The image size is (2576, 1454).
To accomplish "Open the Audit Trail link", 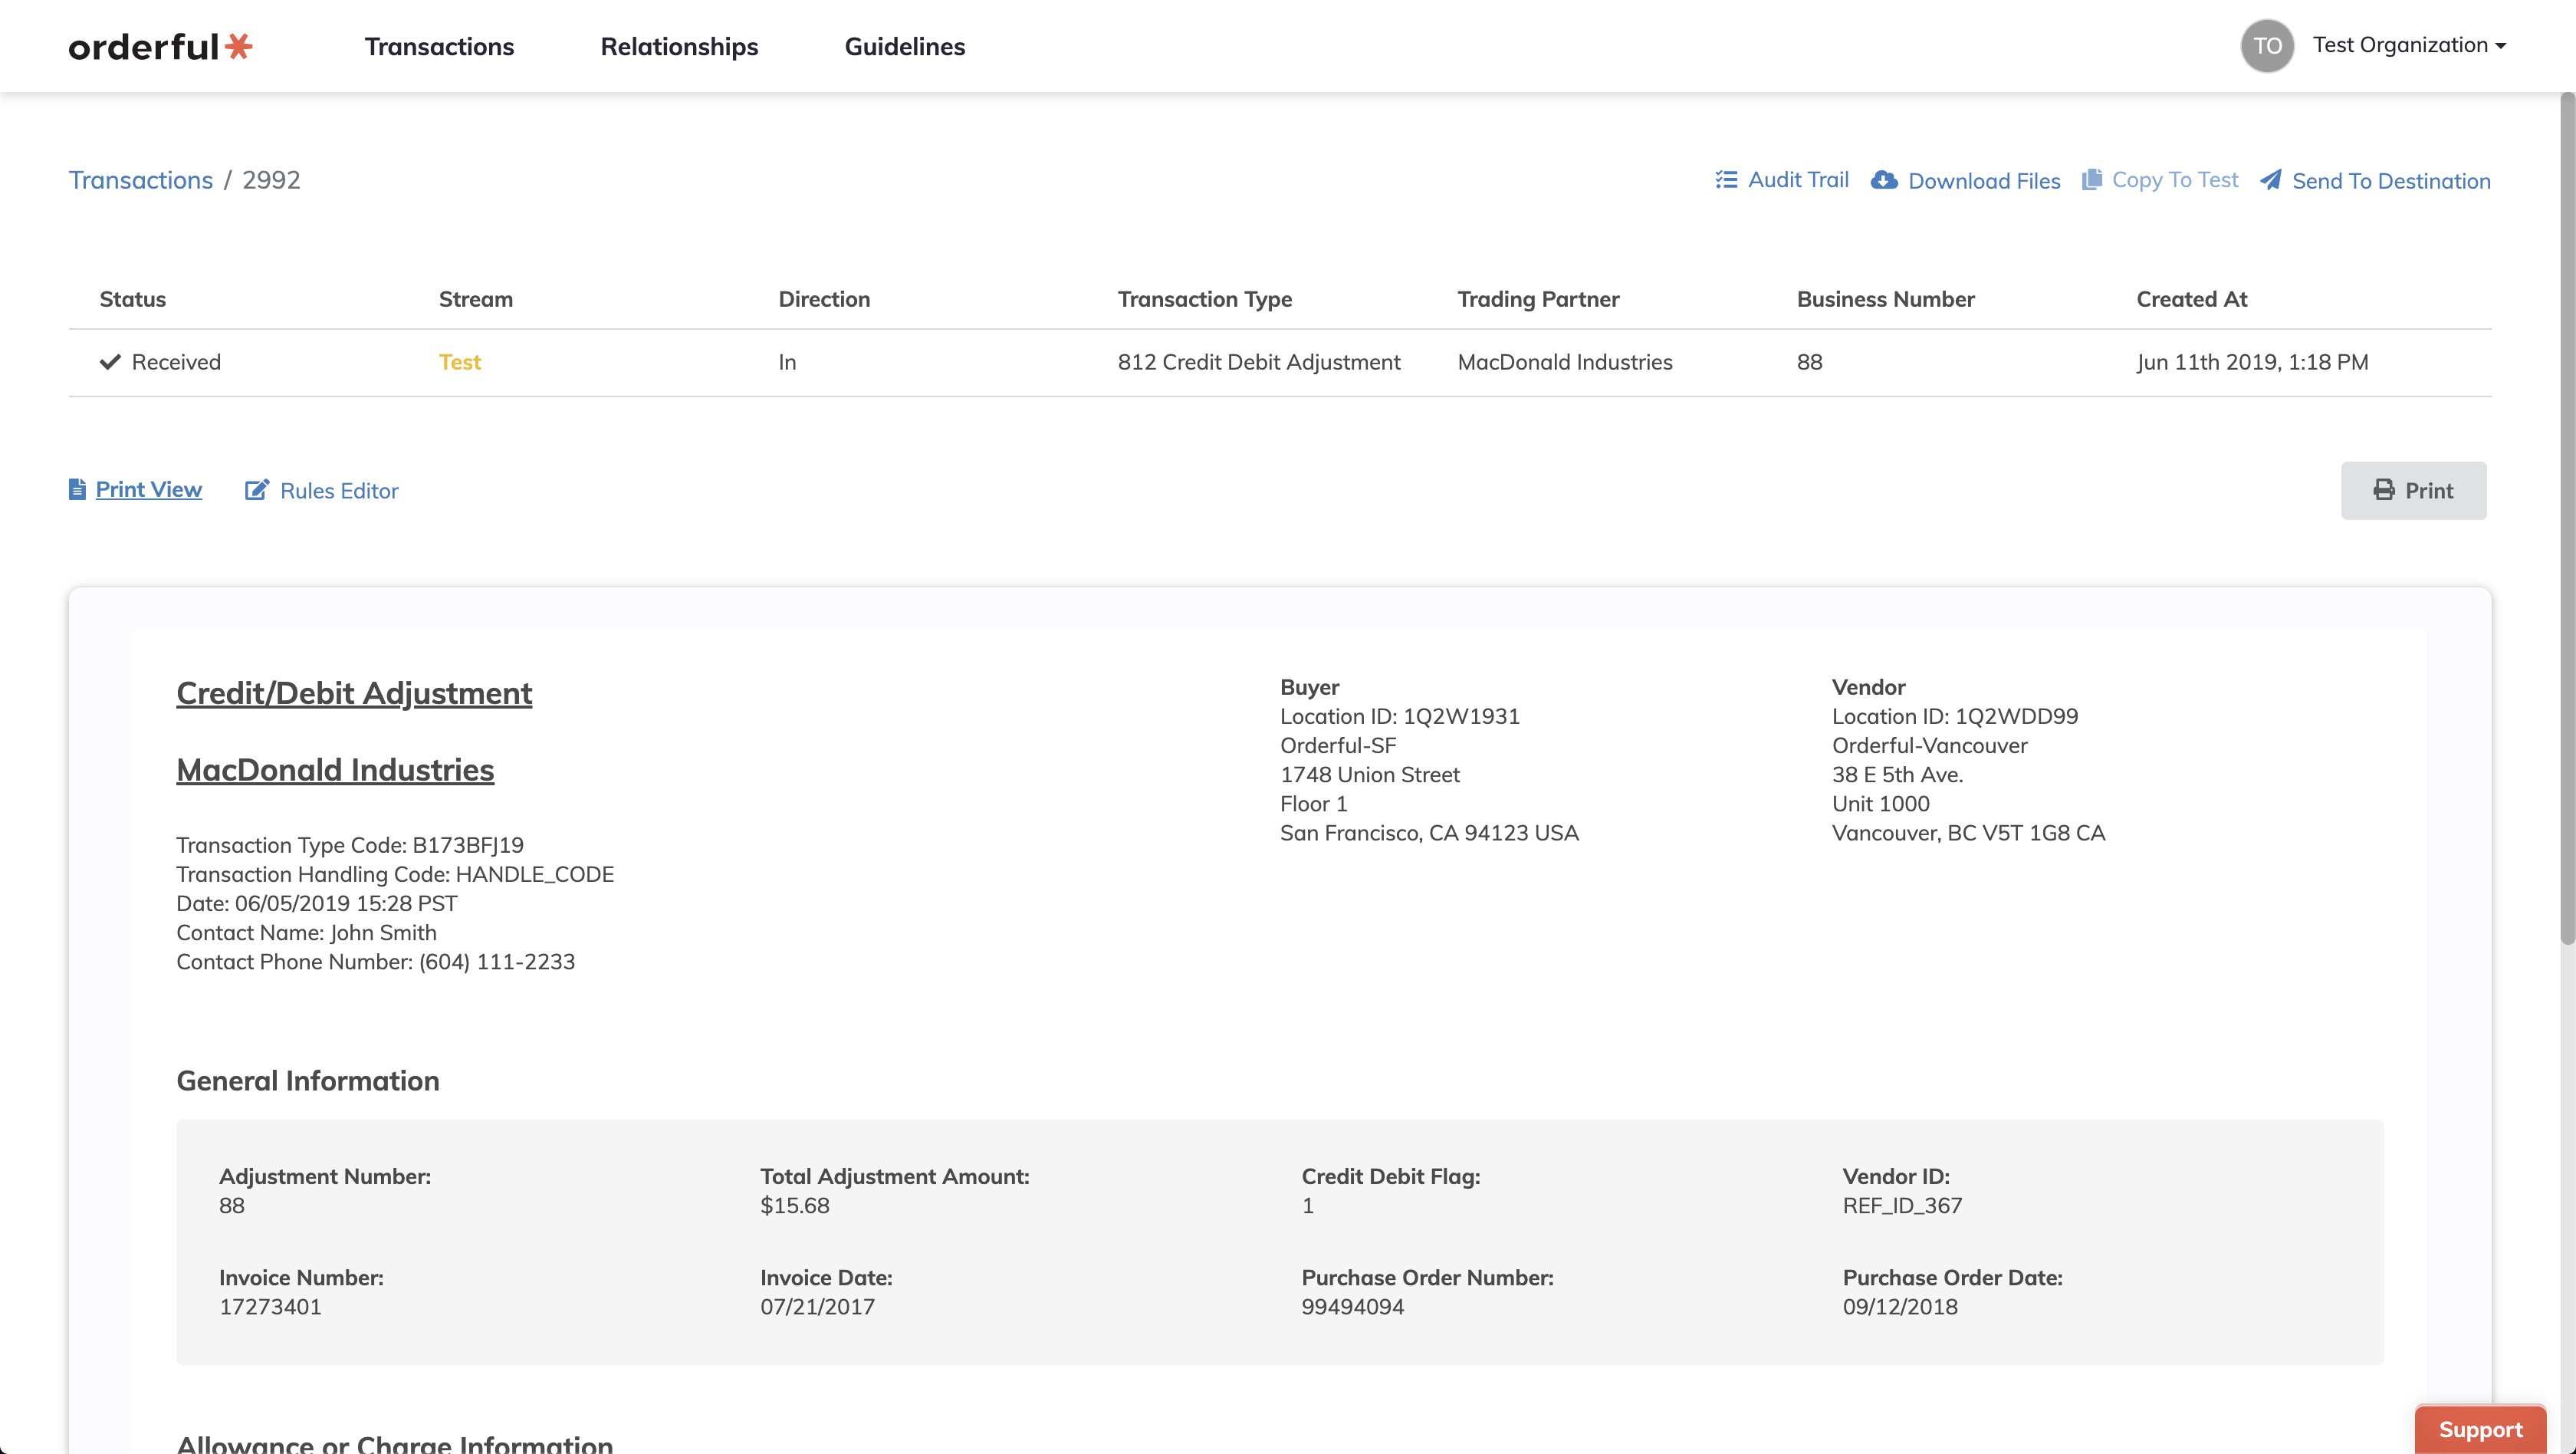I will (1798, 180).
